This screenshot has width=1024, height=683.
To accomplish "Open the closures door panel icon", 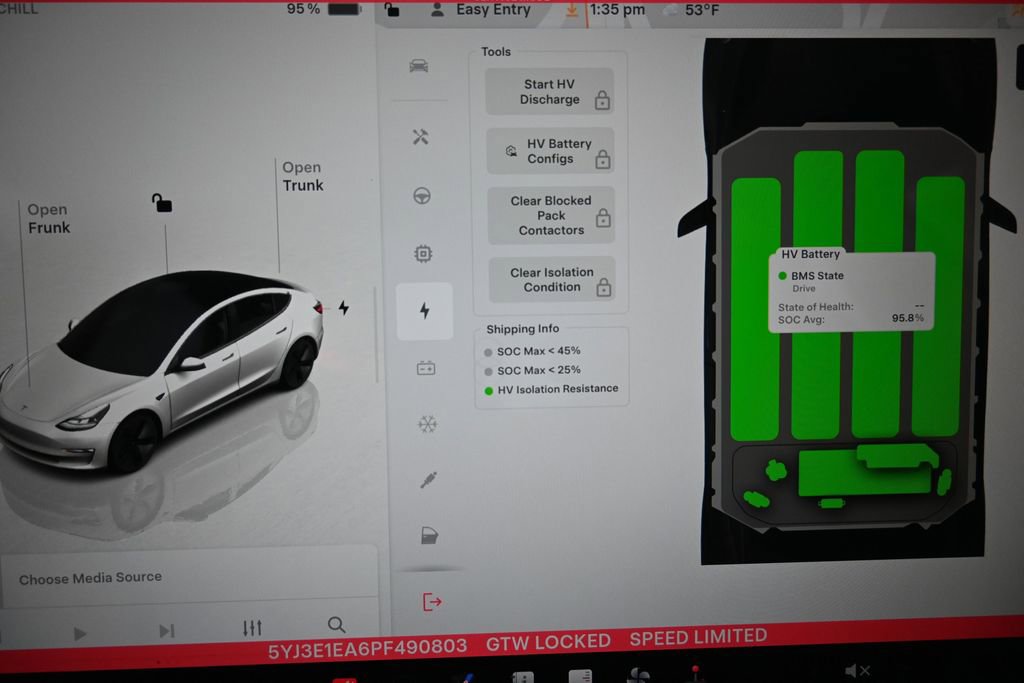I will (430, 534).
